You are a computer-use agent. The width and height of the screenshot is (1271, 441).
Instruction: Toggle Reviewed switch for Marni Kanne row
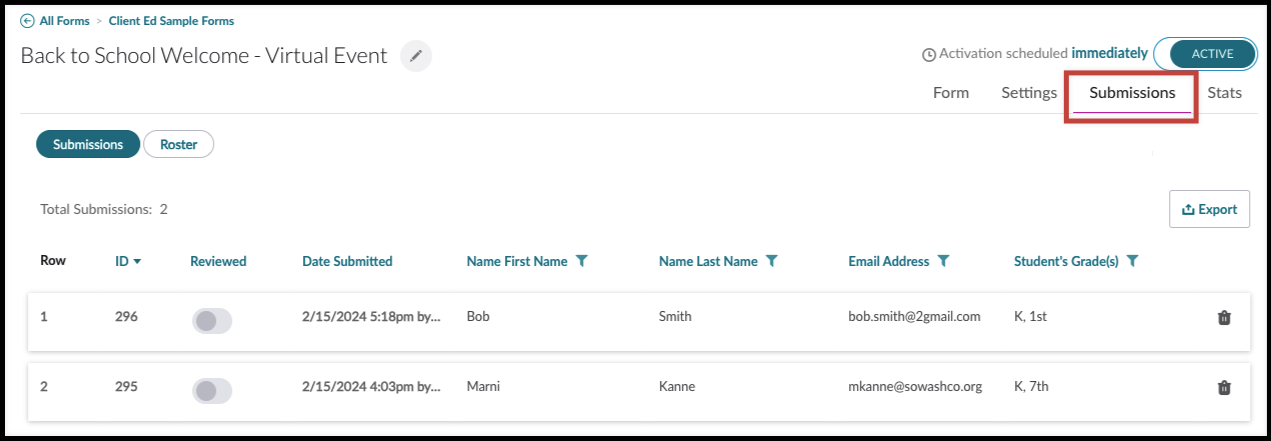(211, 391)
